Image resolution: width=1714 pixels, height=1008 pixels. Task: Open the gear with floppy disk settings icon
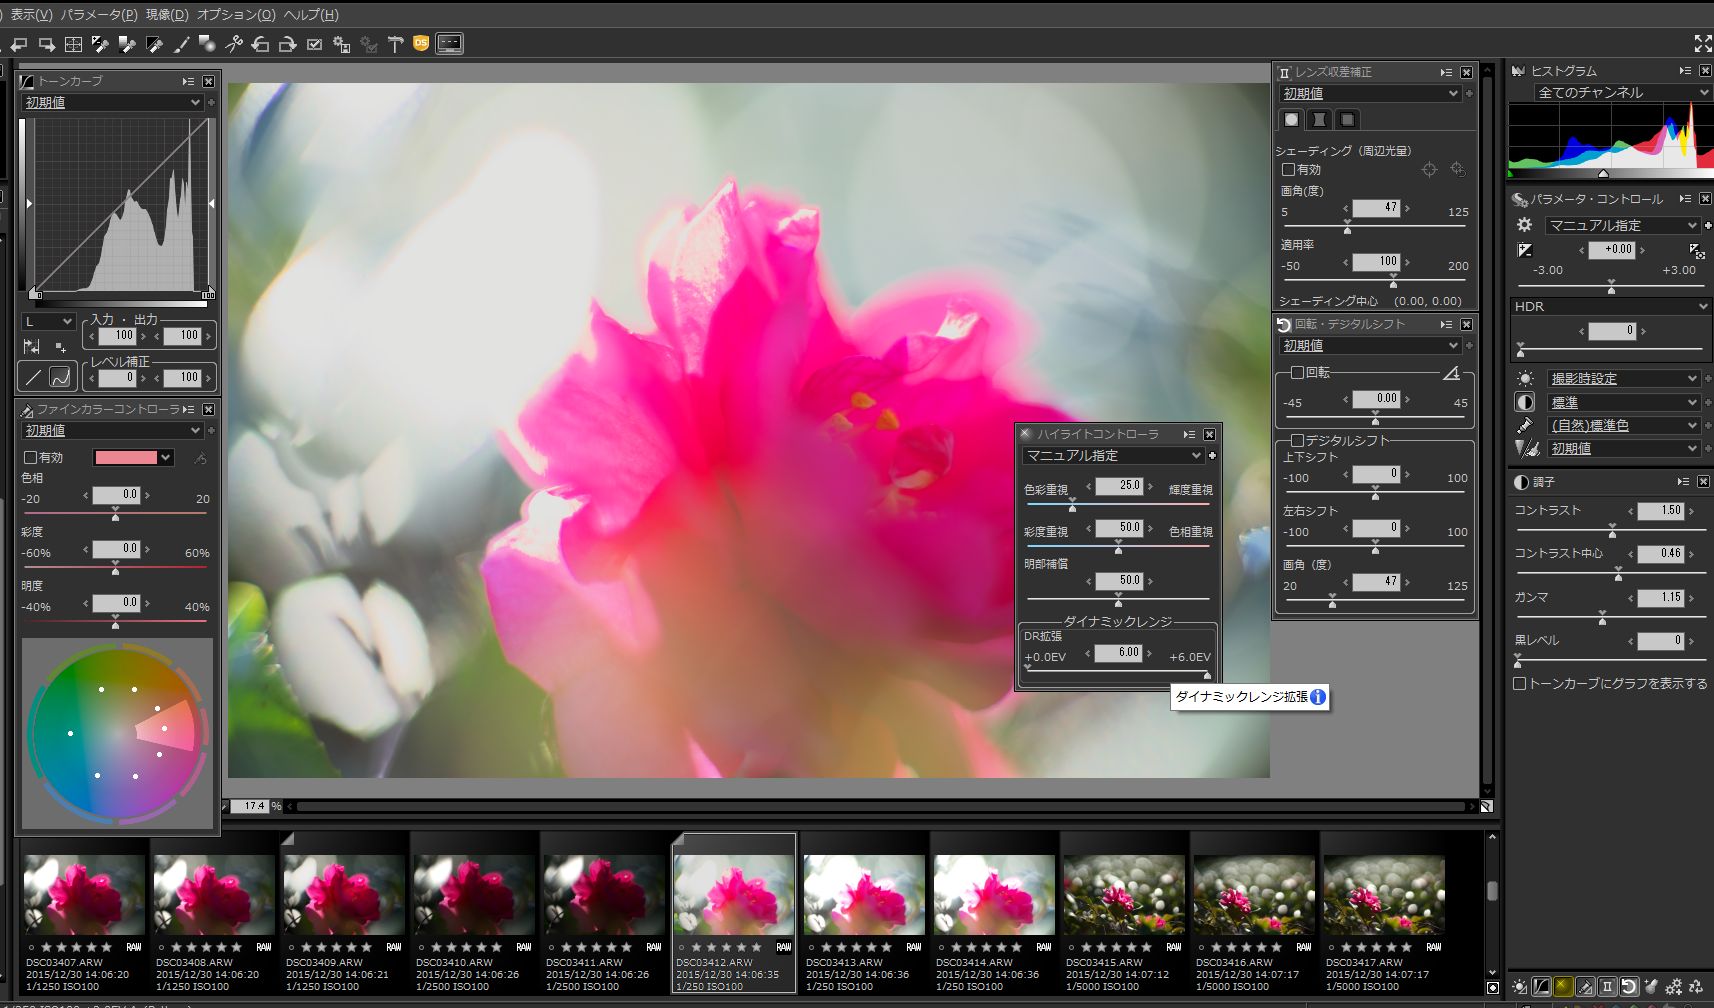pyautogui.click(x=341, y=44)
